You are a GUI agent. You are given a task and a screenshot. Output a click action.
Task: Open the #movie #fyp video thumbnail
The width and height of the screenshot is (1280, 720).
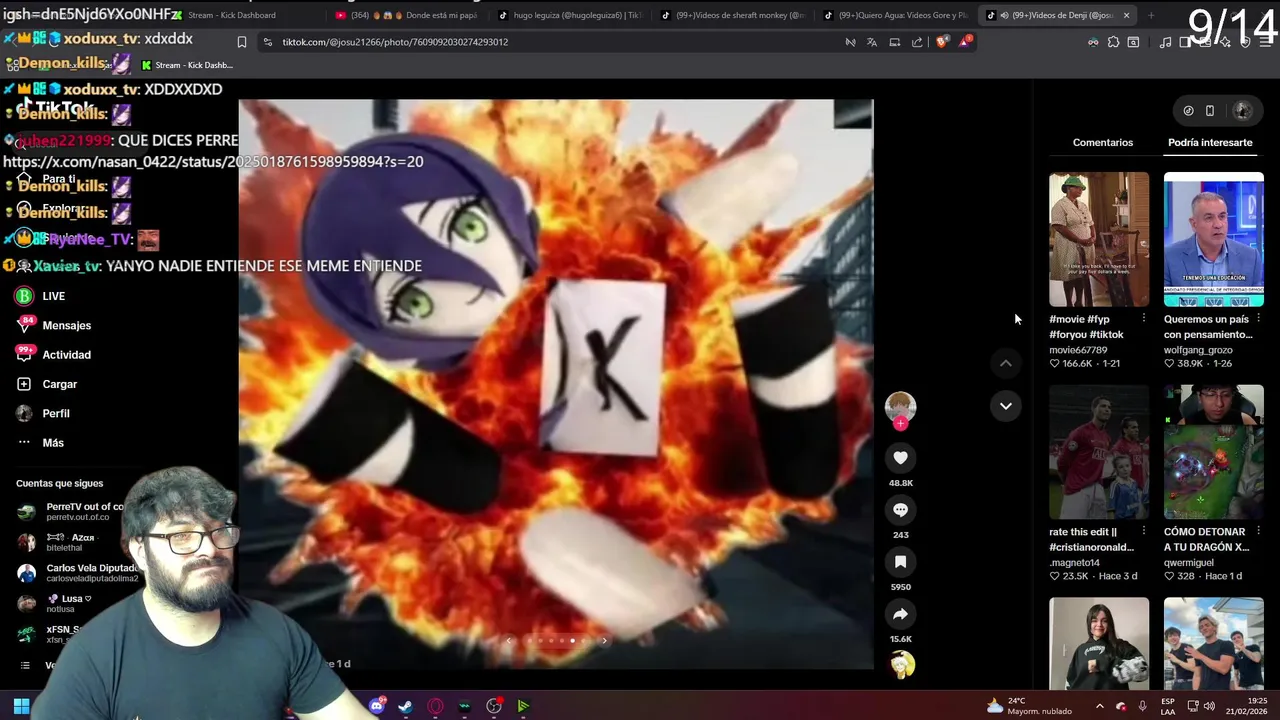click(1099, 239)
